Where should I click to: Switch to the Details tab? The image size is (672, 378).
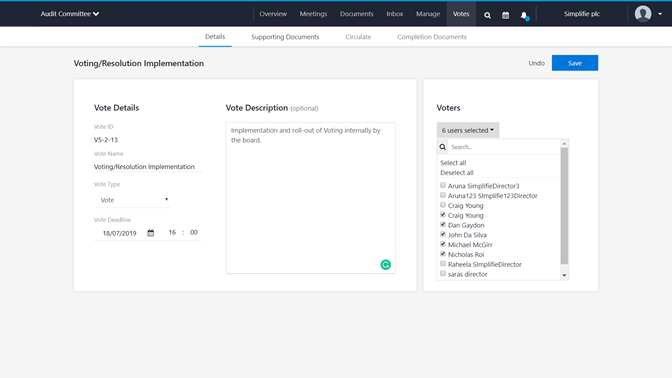[x=215, y=36]
